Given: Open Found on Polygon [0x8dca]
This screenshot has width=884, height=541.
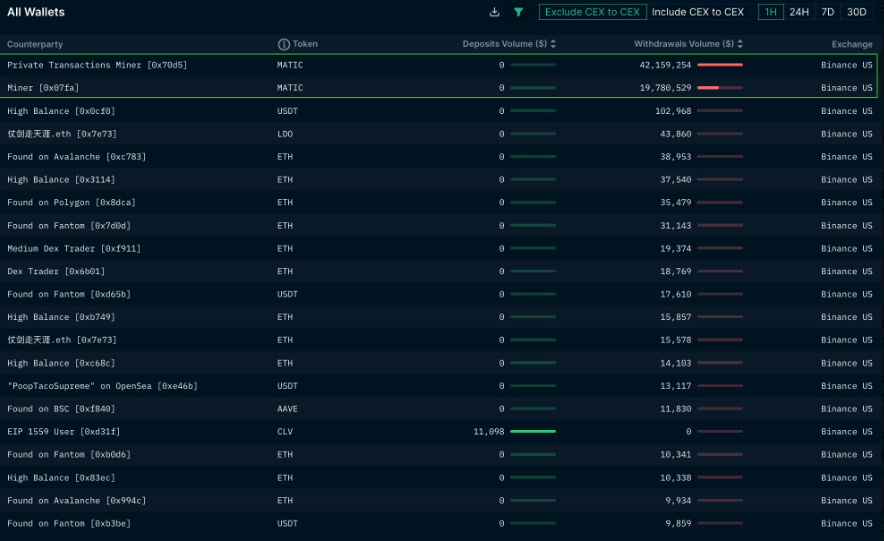Looking at the screenshot, I should click(x=71, y=202).
